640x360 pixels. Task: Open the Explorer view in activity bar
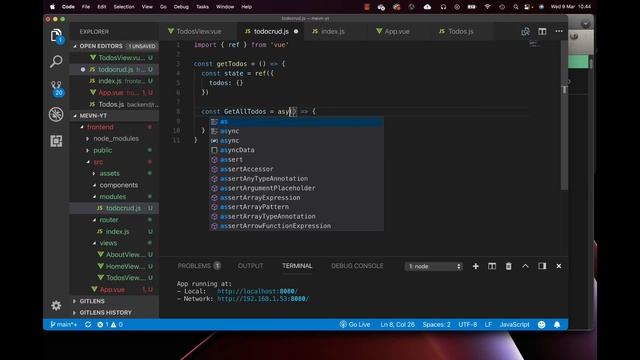tap(56, 36)
